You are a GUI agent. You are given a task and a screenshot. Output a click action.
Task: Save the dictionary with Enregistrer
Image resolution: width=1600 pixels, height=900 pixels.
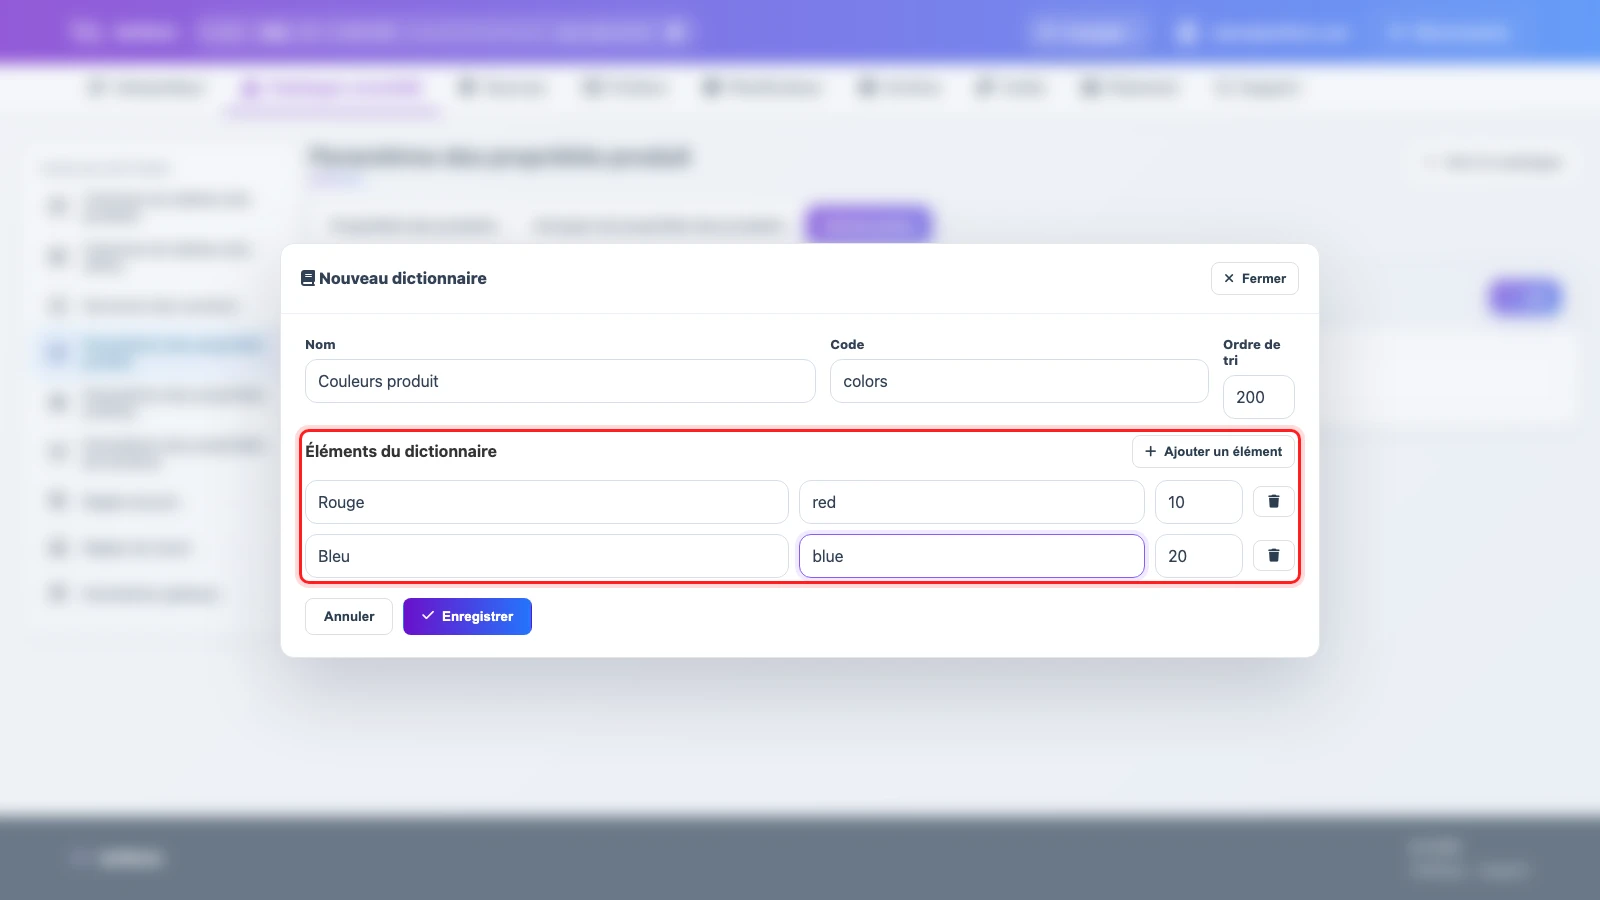pyautogui.click(x=467, y=616)
